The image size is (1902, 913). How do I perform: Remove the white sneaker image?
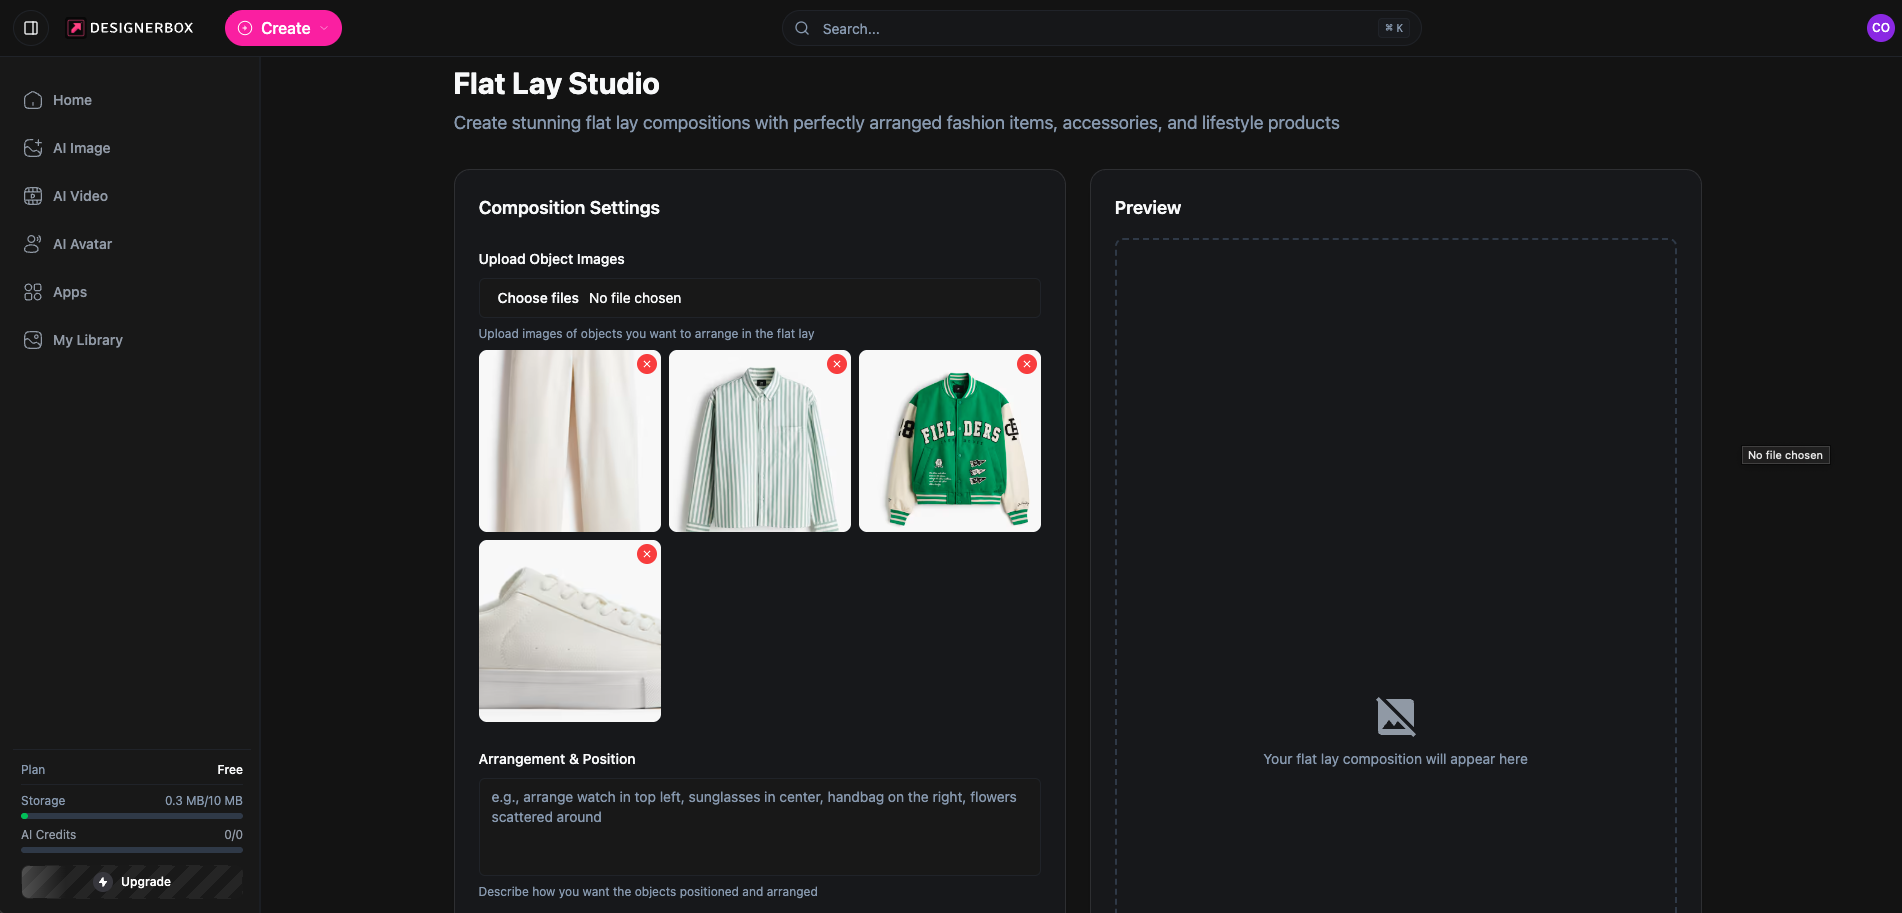point(647,554)
